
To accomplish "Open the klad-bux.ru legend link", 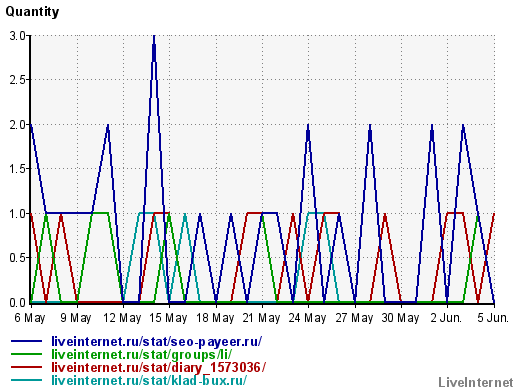I will coord(149,380).
